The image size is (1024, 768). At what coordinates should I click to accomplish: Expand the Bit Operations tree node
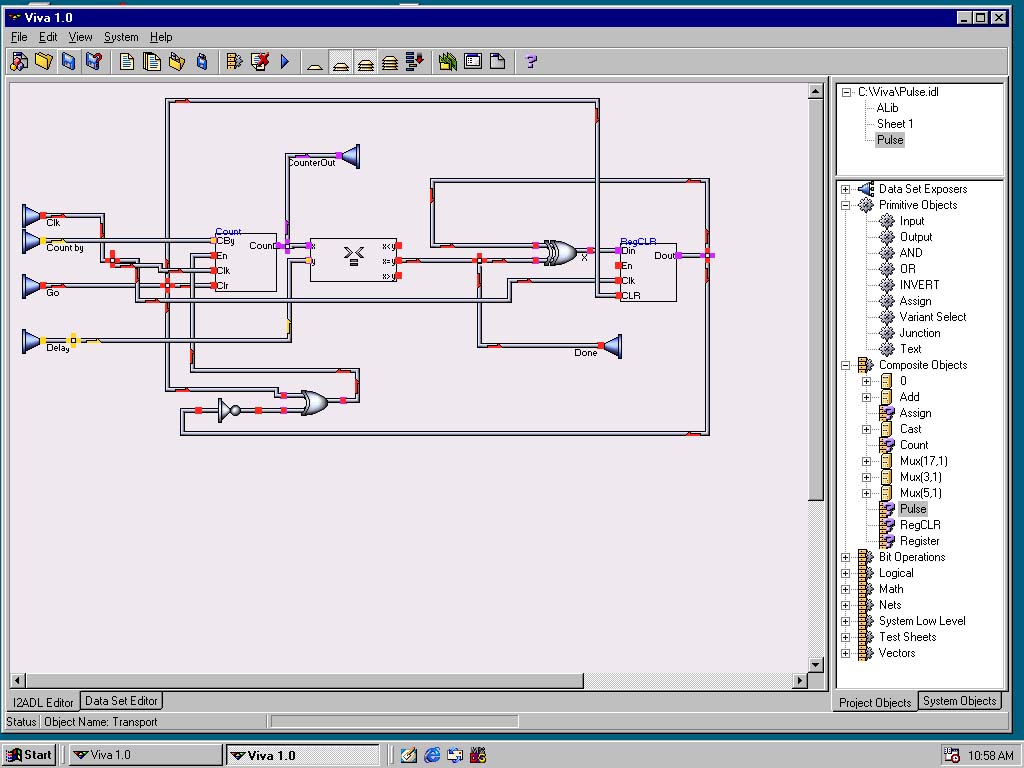(846, 557)
